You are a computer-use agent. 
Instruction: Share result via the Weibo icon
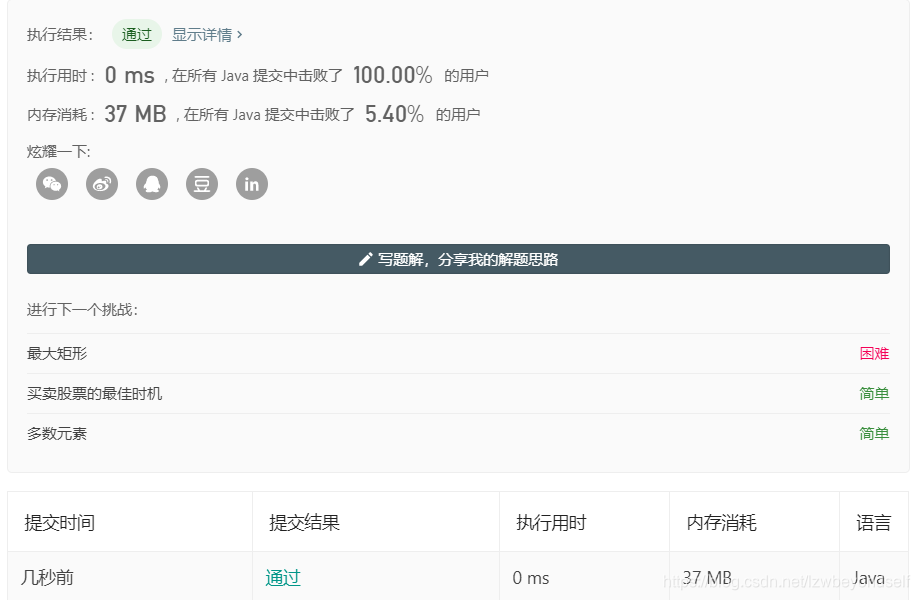[x=101, y=184]
